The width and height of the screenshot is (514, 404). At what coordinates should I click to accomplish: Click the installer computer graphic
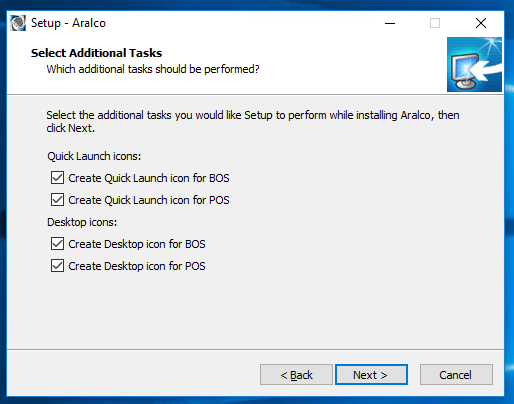474,64
